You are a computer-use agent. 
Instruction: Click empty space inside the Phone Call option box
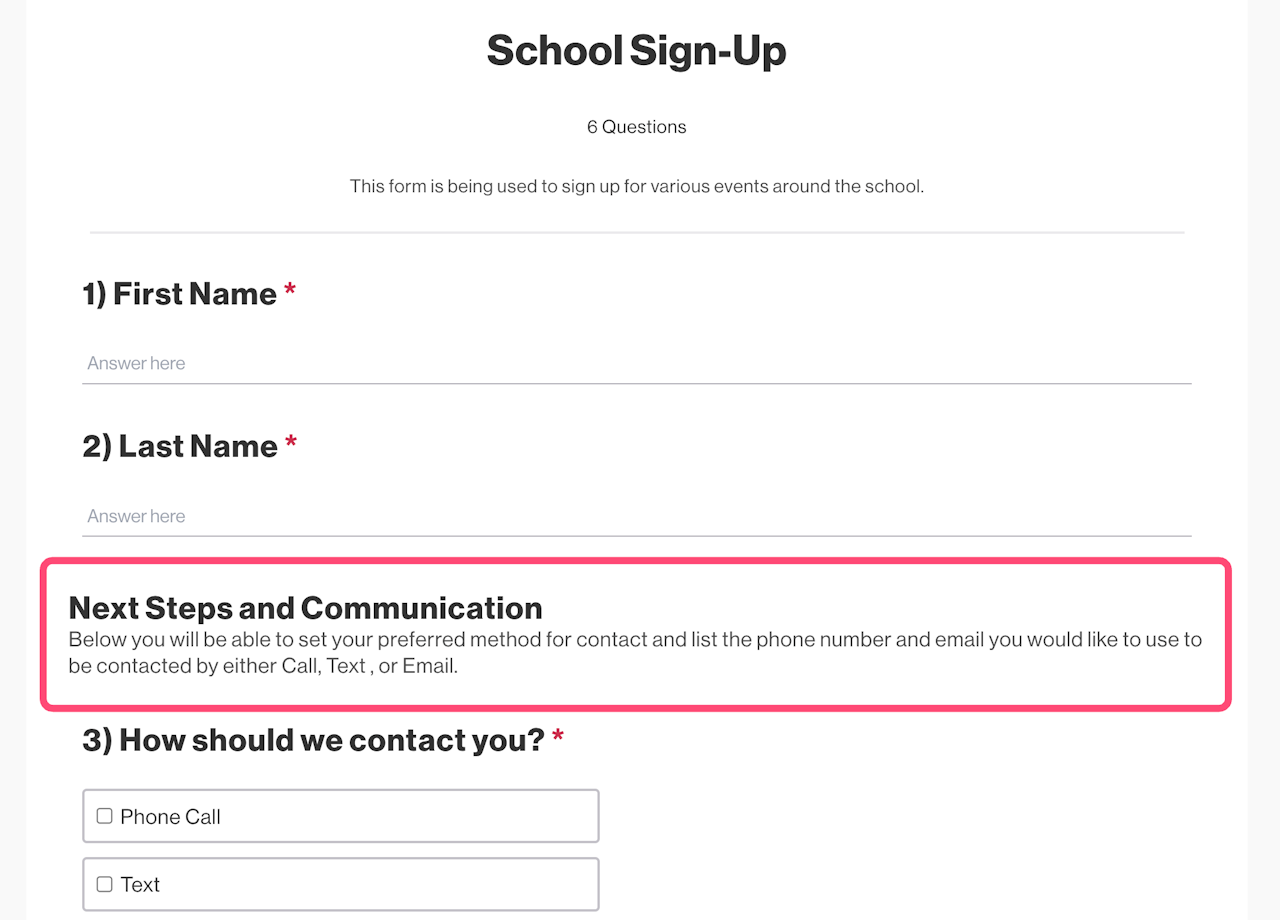point(420,817)
